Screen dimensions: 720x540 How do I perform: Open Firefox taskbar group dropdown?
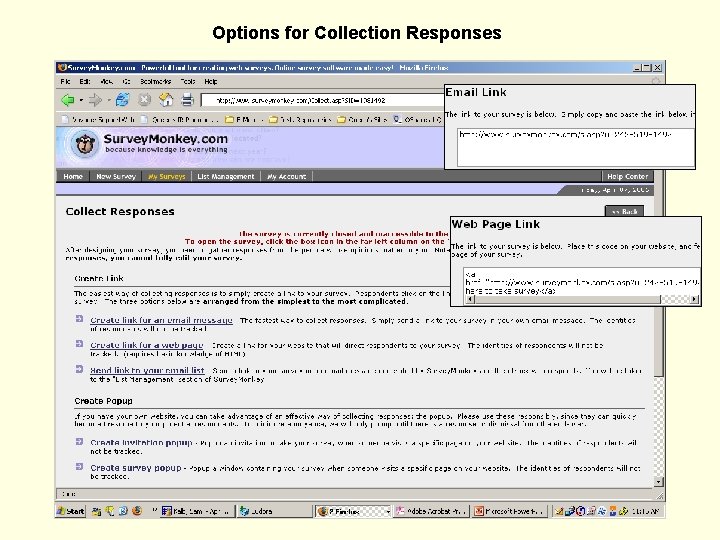(388, 511)
